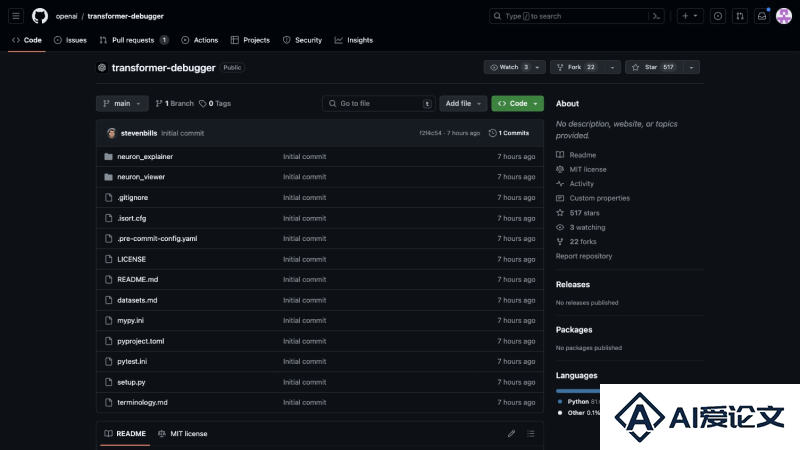This screenshot has height=450, width=800.
Task: Open the terminology.md file
Action: [x=142, y=403]
